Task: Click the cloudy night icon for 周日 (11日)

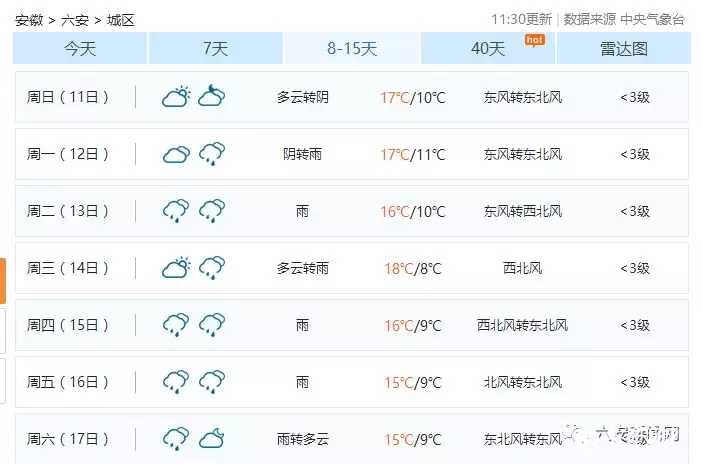Action: [x=211, y=97]
